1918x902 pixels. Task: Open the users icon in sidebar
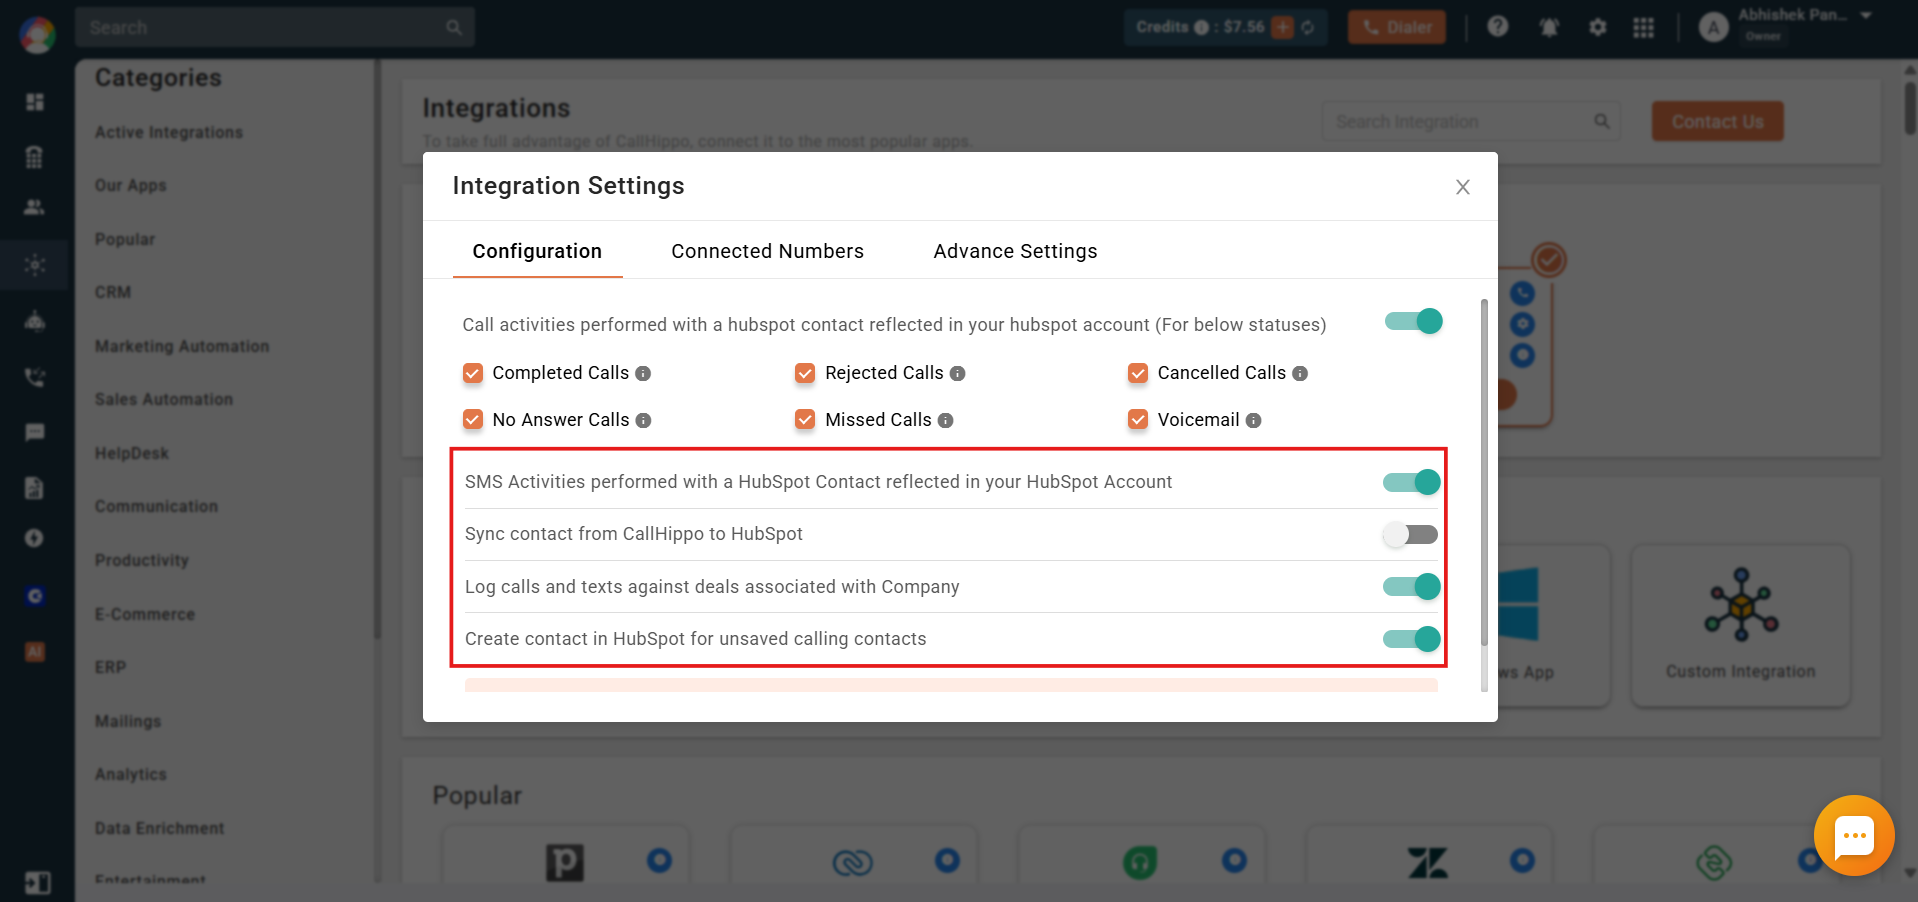35,207
